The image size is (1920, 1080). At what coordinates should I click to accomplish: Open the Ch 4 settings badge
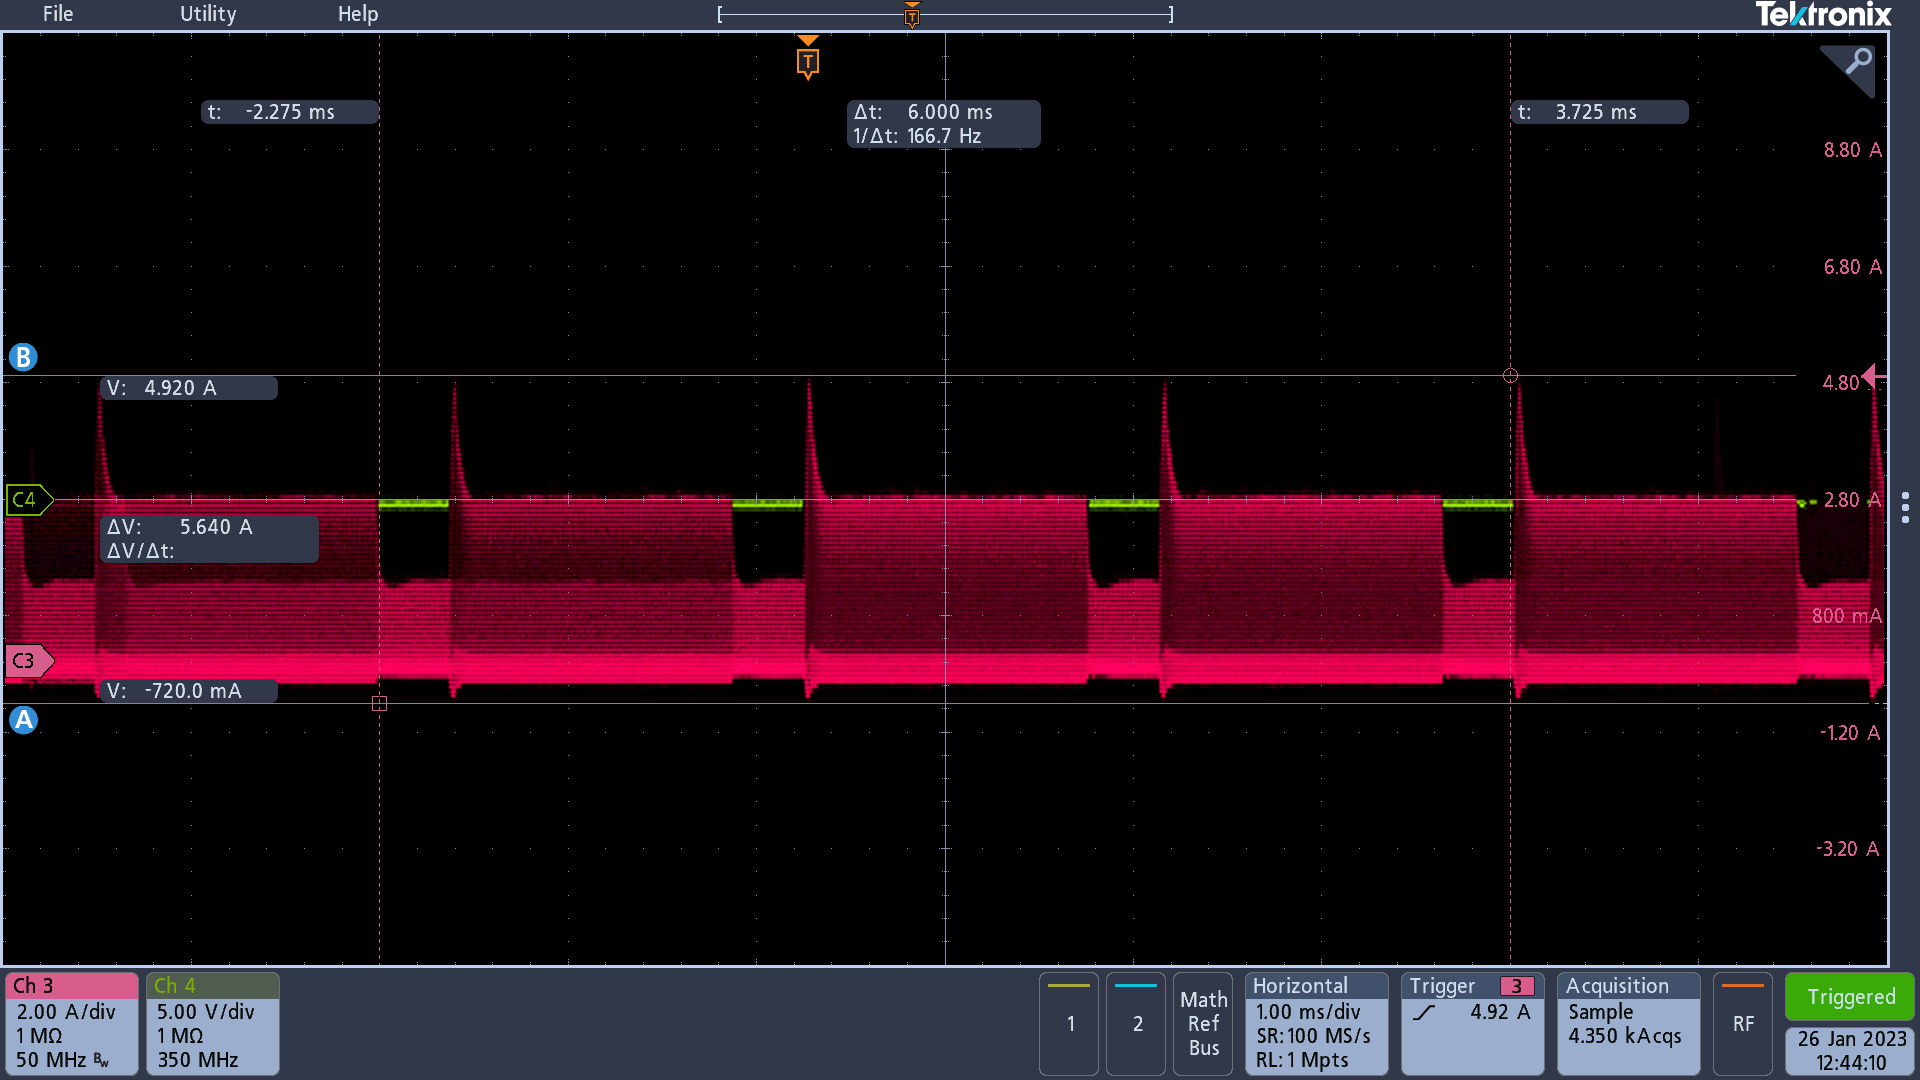click(213, 1023)
